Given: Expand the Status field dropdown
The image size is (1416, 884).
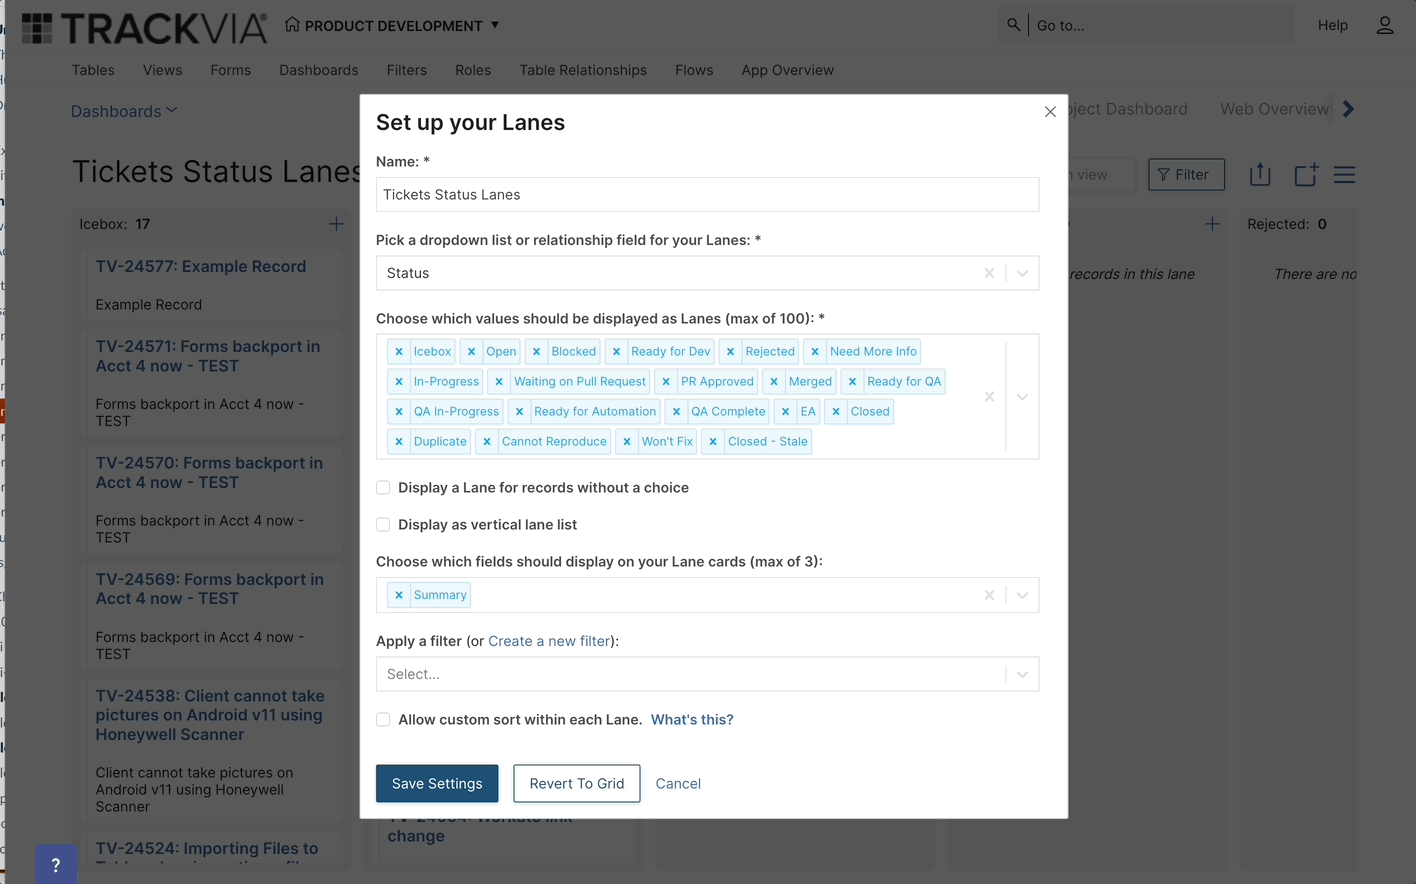Looking at the screenshot, I should click(x=1022, y=273).
